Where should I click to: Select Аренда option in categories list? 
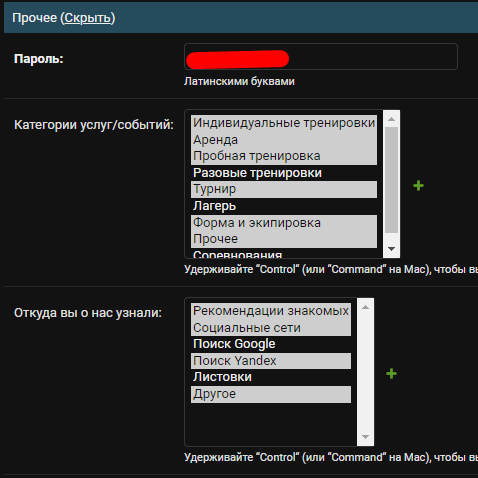click(284, 140)
